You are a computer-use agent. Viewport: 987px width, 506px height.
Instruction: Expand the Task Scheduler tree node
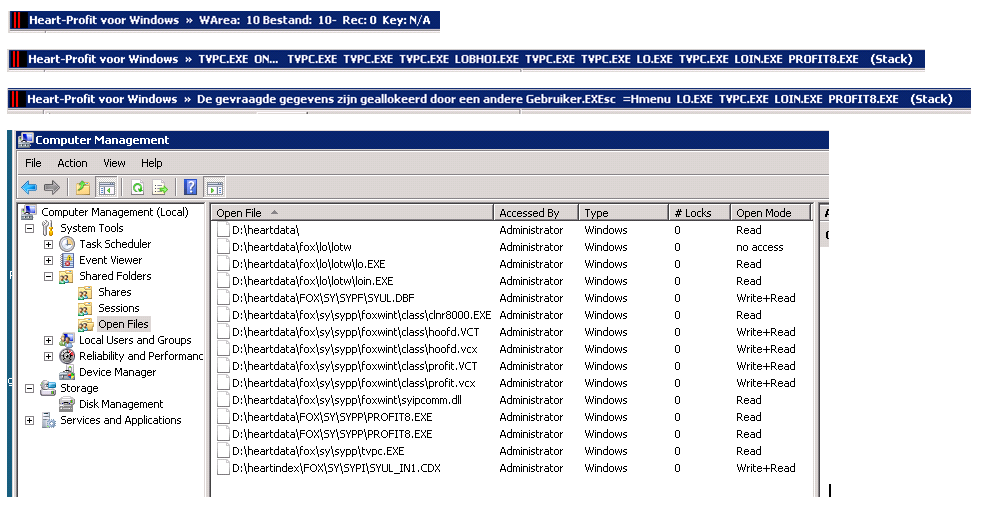48,244
